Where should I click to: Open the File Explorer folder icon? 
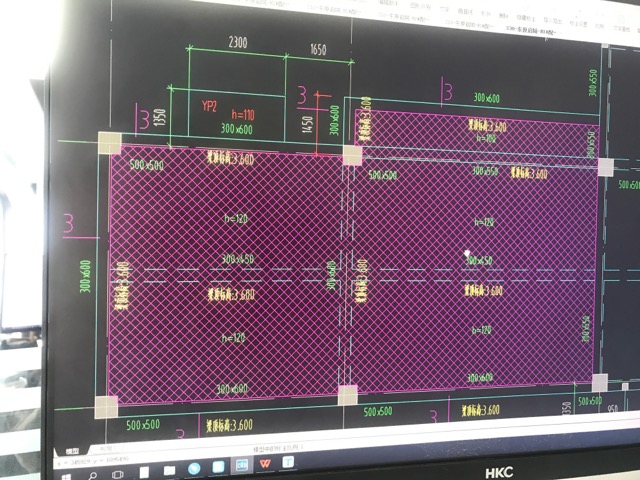click(169, 471)
